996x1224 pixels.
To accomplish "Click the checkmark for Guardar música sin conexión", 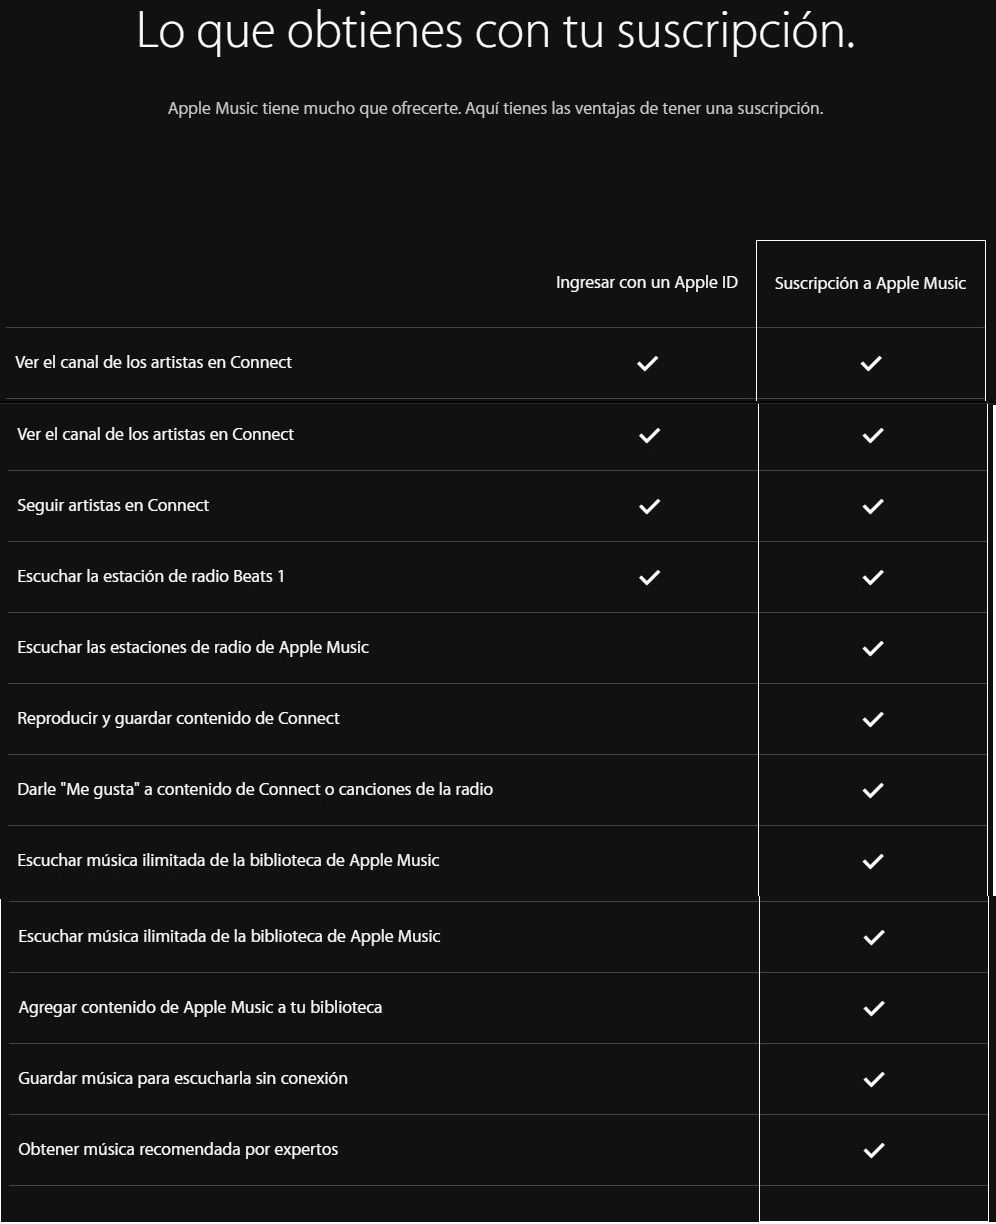I will (874, 1079).
